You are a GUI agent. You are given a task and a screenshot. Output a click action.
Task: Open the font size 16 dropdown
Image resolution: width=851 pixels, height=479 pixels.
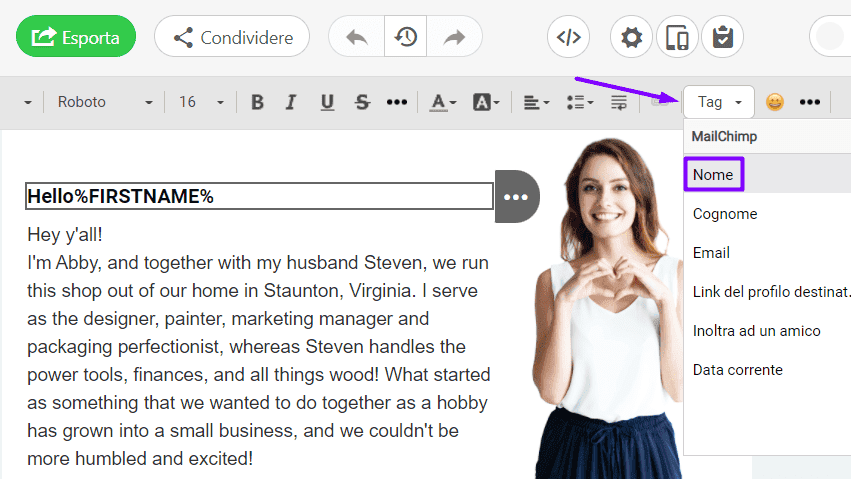(201, 102)
